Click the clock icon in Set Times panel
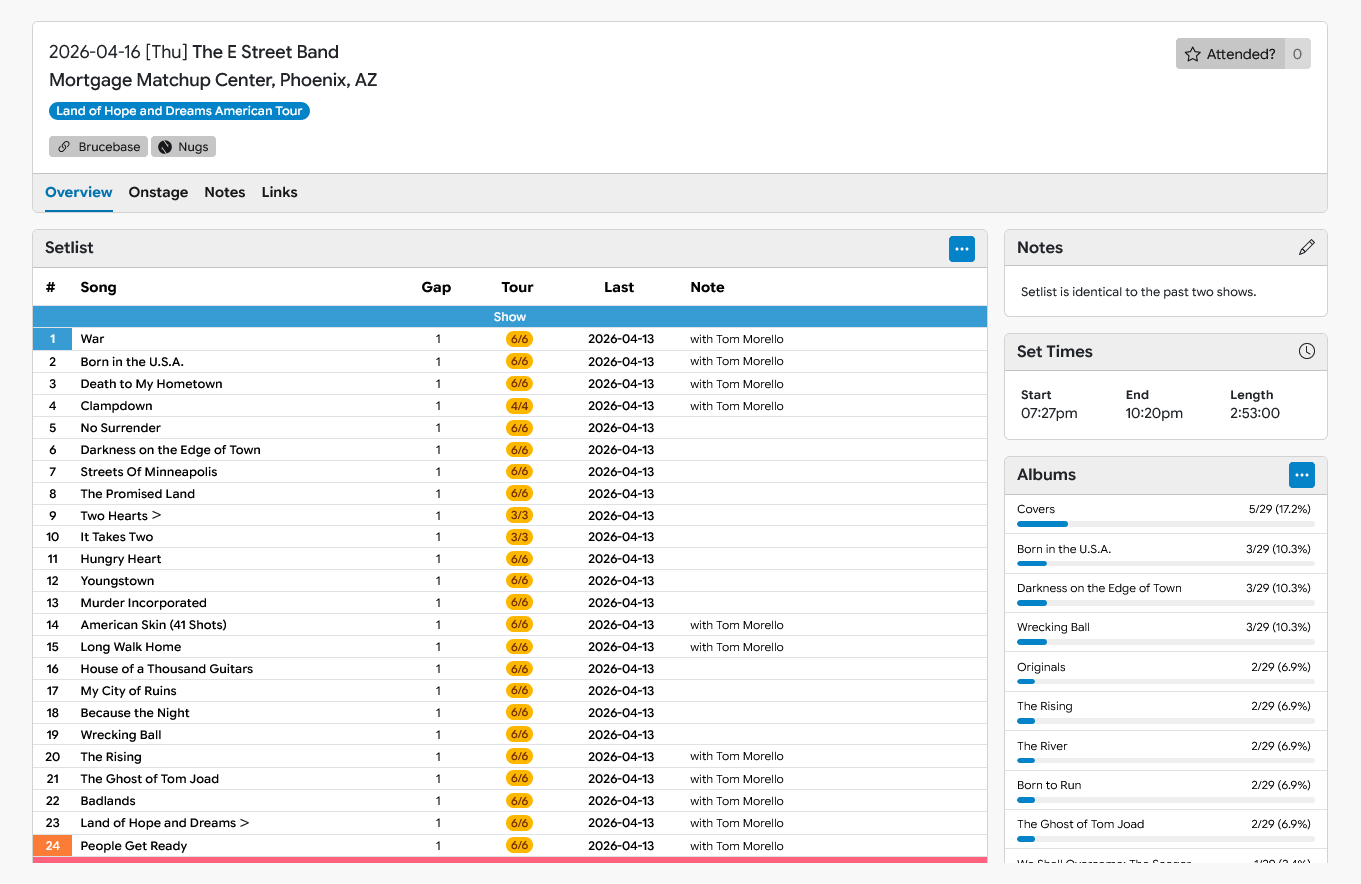 pyautogui.click(x=1306, y=352)
